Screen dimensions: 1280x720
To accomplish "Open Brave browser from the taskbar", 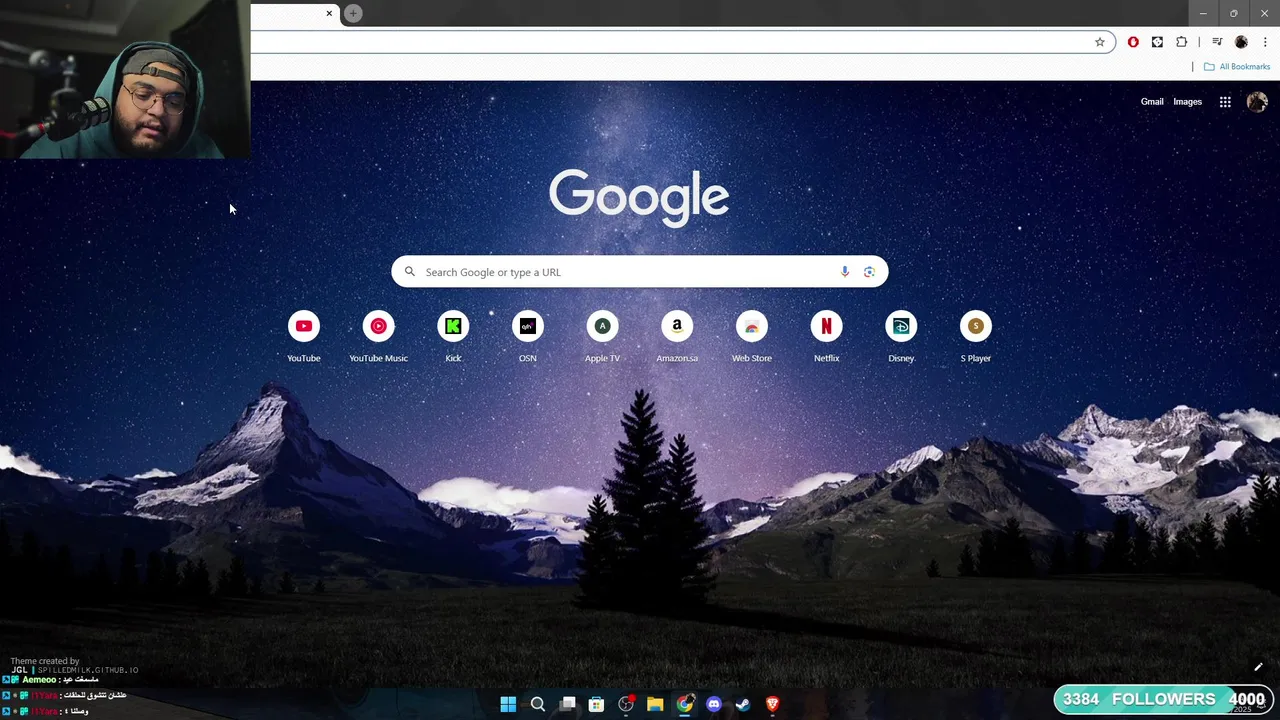I will click(x=772, y=704).
